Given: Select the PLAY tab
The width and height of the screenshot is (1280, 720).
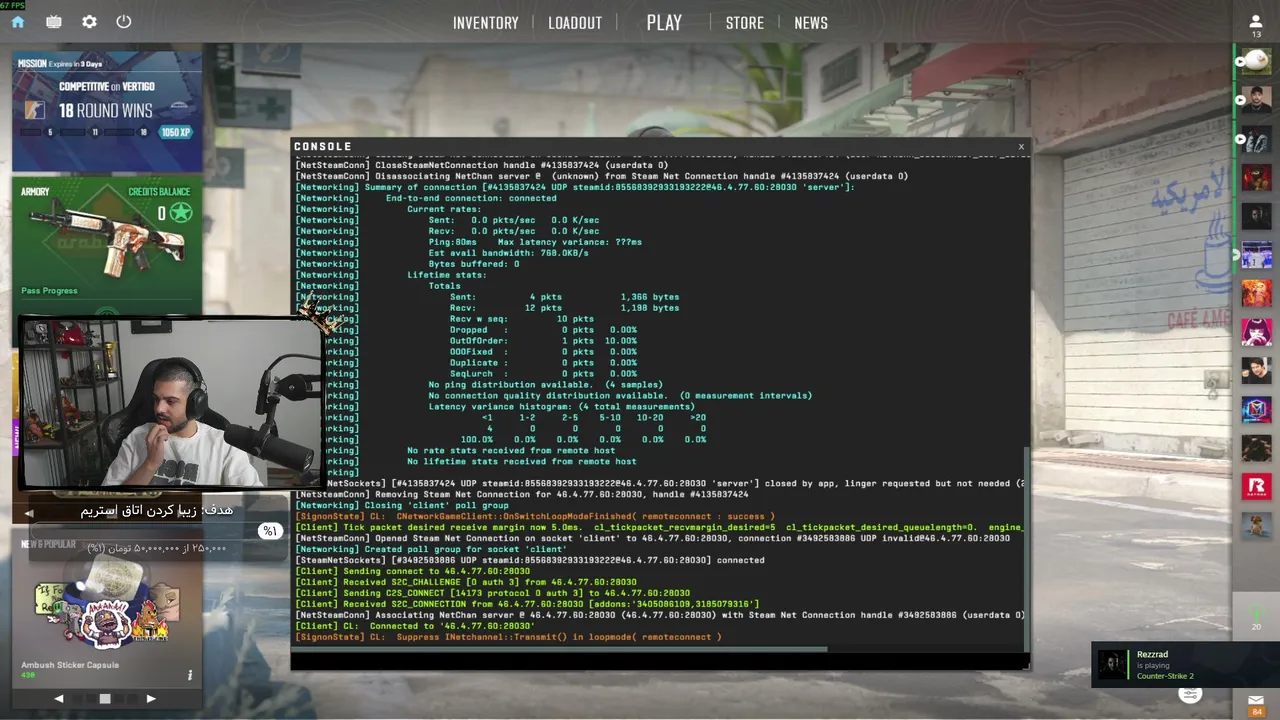Looking at the screenshot, I should coord(664,23).
